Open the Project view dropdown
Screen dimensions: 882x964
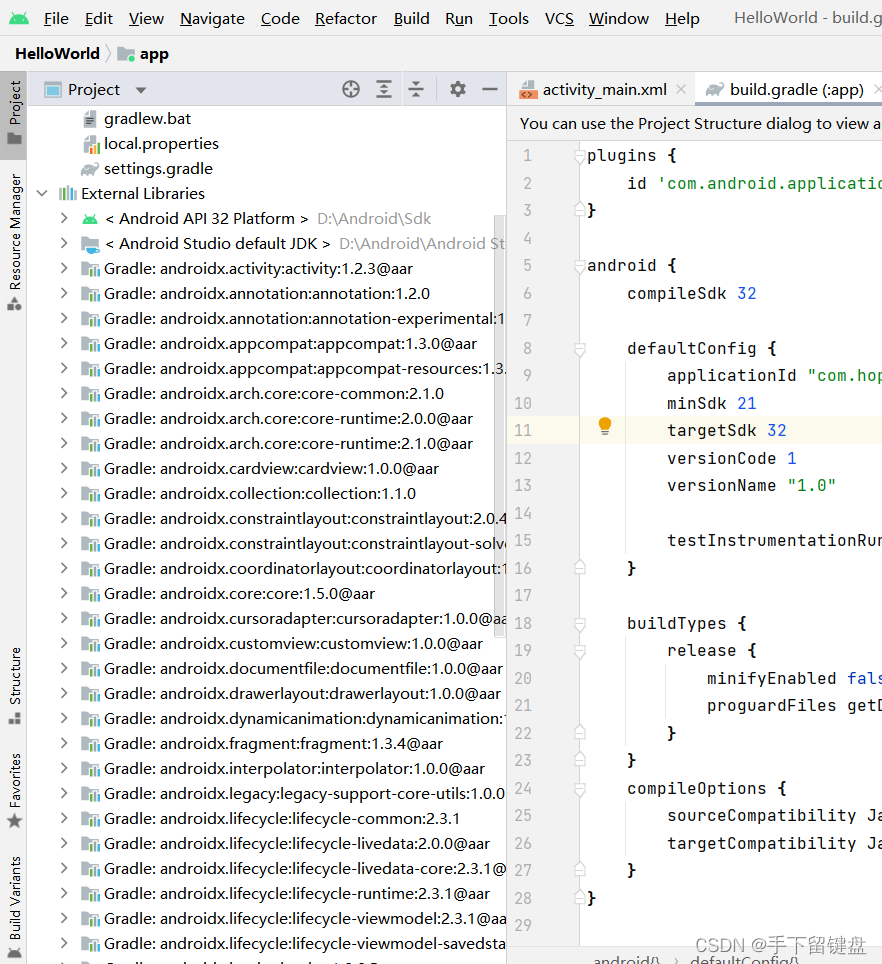[x=140, y=90]
